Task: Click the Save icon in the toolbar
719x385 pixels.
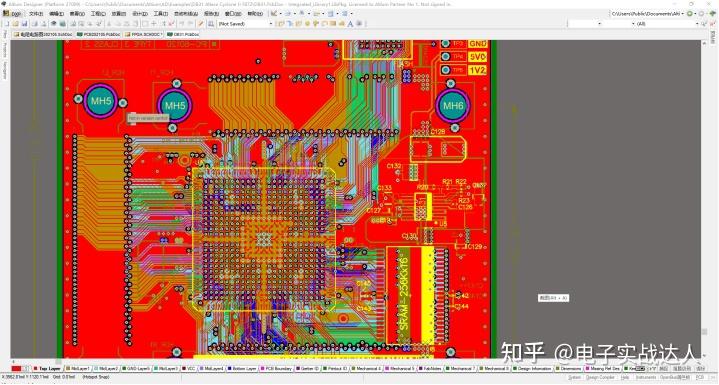Action: click(x=24, y=24)
